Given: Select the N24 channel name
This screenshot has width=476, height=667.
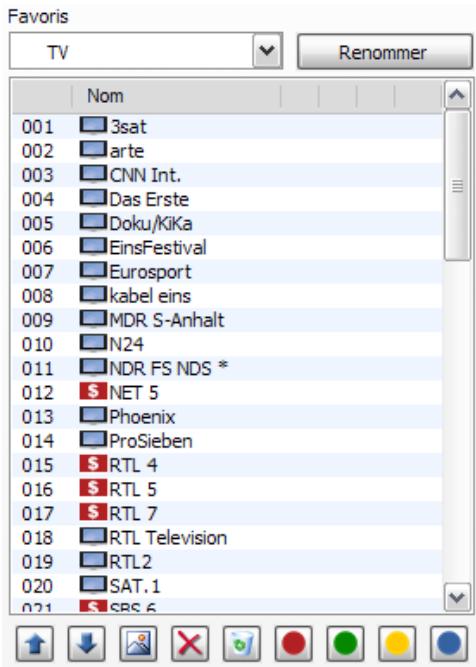Looking at the screenshot, I should [126, 344].
